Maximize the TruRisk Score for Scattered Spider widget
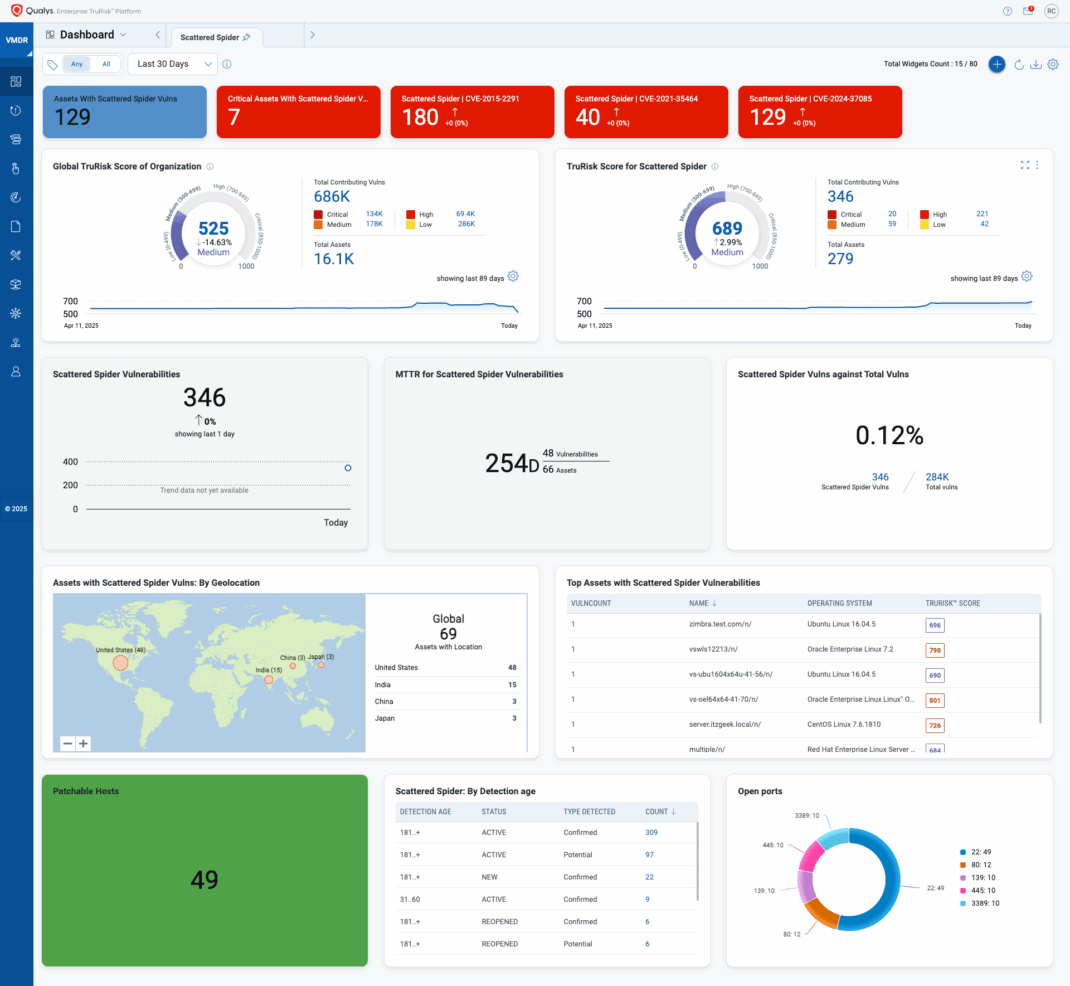 pyautogui.click(x=1025, y=165)
